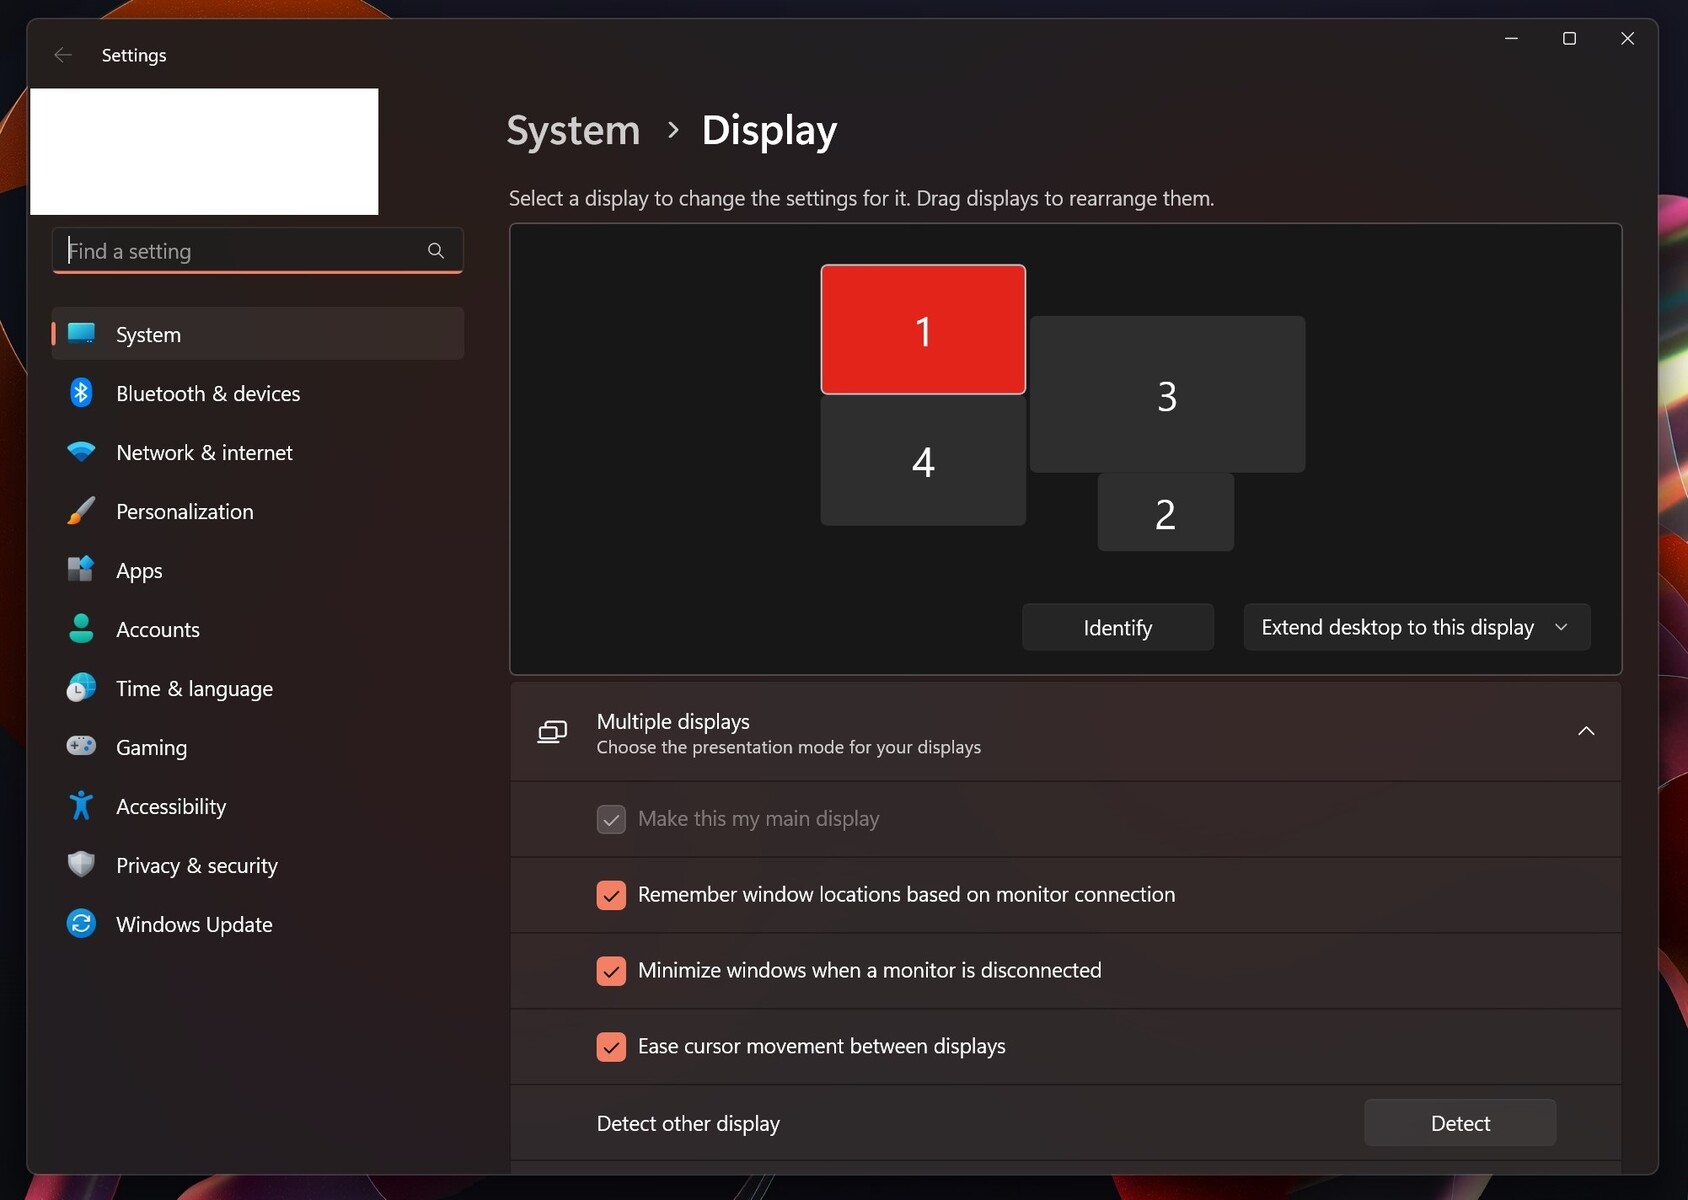Click the Gaming controller icon
The height and width of the screenshot is (1200, 1688).
point(81,746)
